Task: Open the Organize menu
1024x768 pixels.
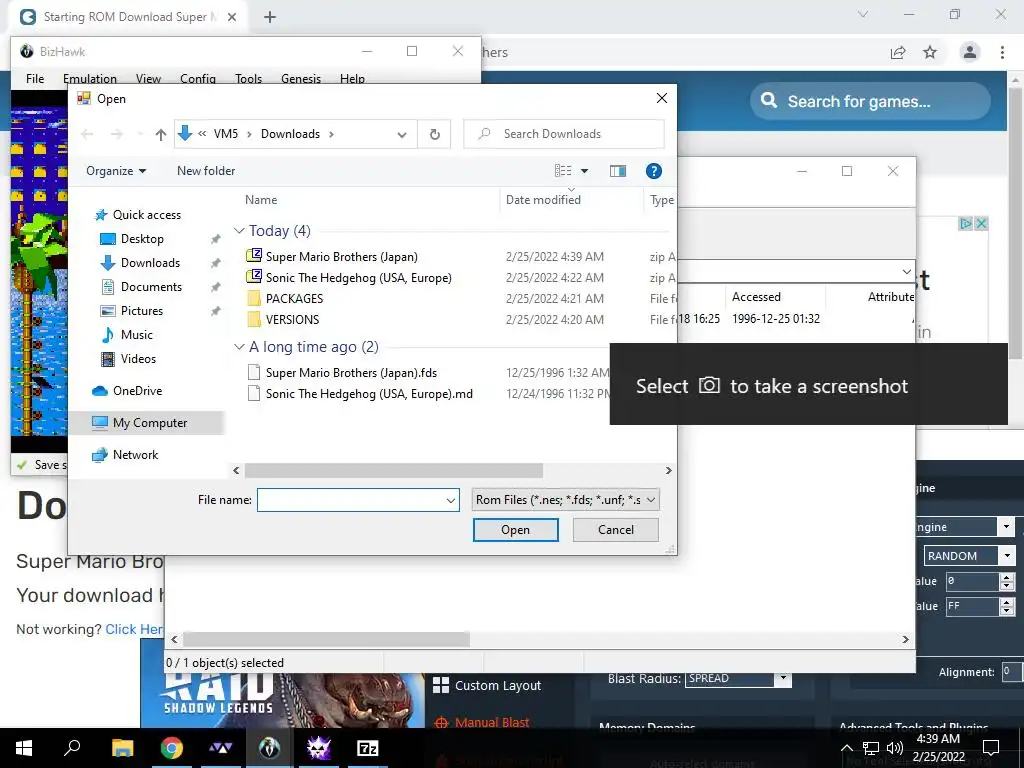Action: click(116, 171)
